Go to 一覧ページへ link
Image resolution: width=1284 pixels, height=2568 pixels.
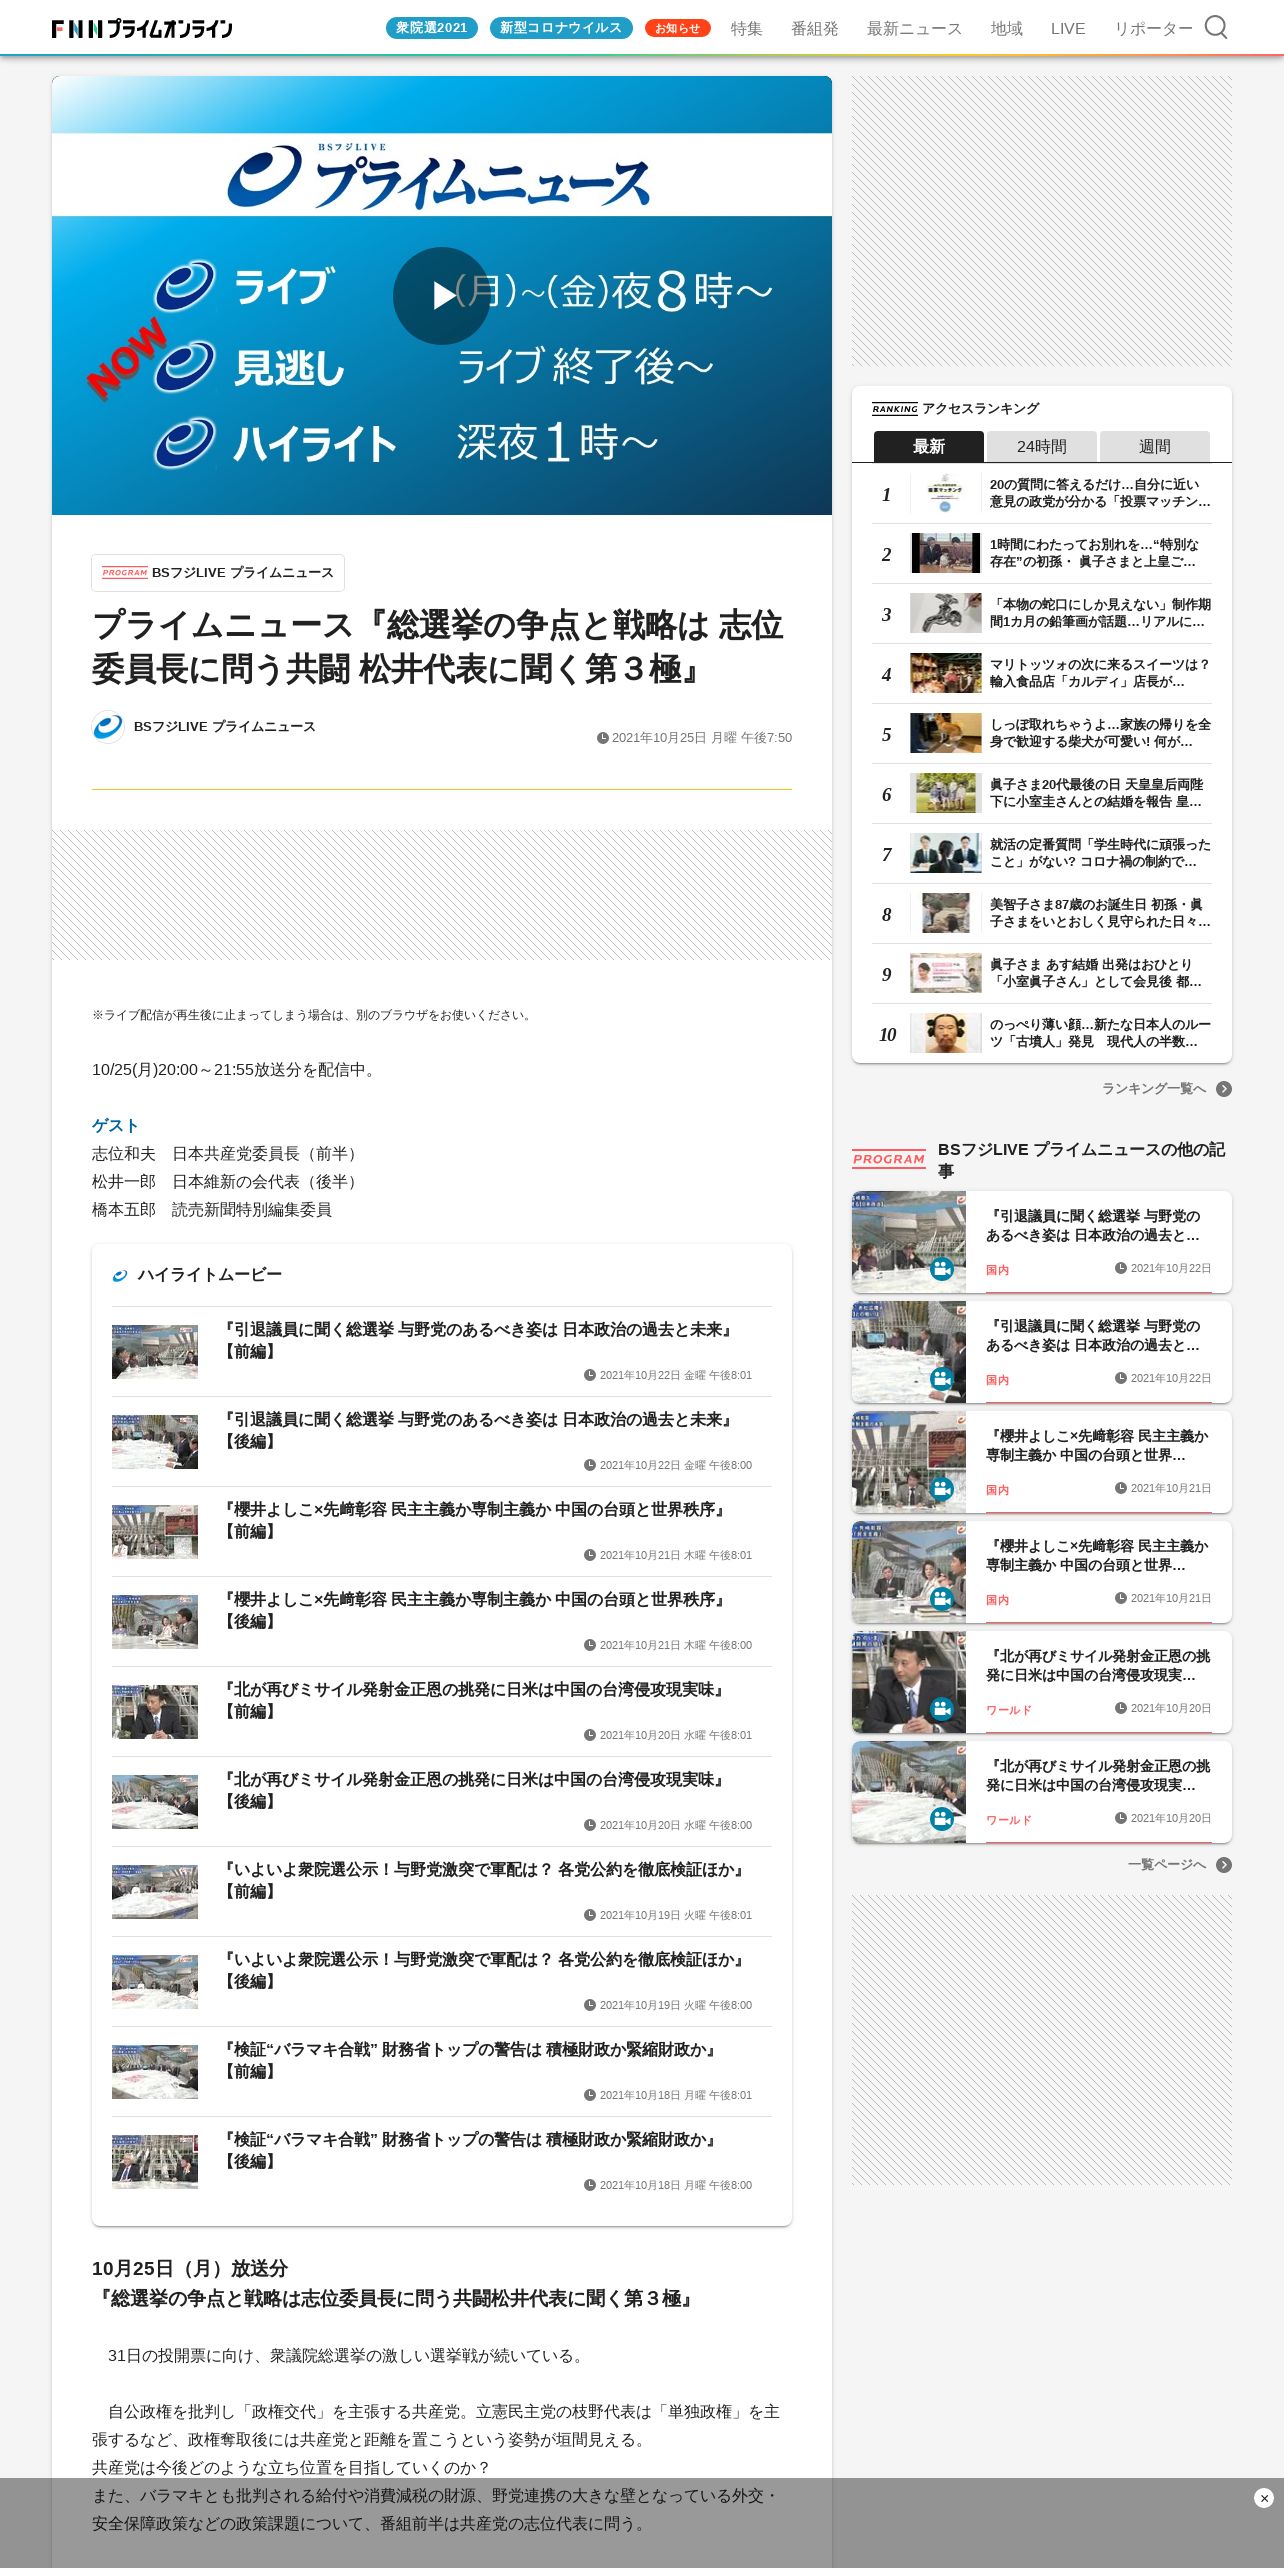(1166, 1865)
